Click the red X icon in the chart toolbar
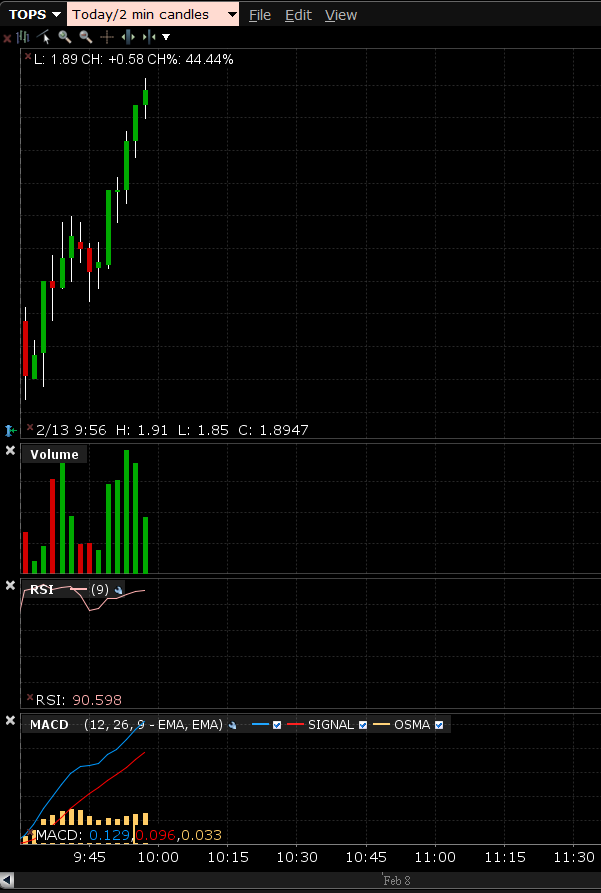601x893 pixels. coord(7,38)
